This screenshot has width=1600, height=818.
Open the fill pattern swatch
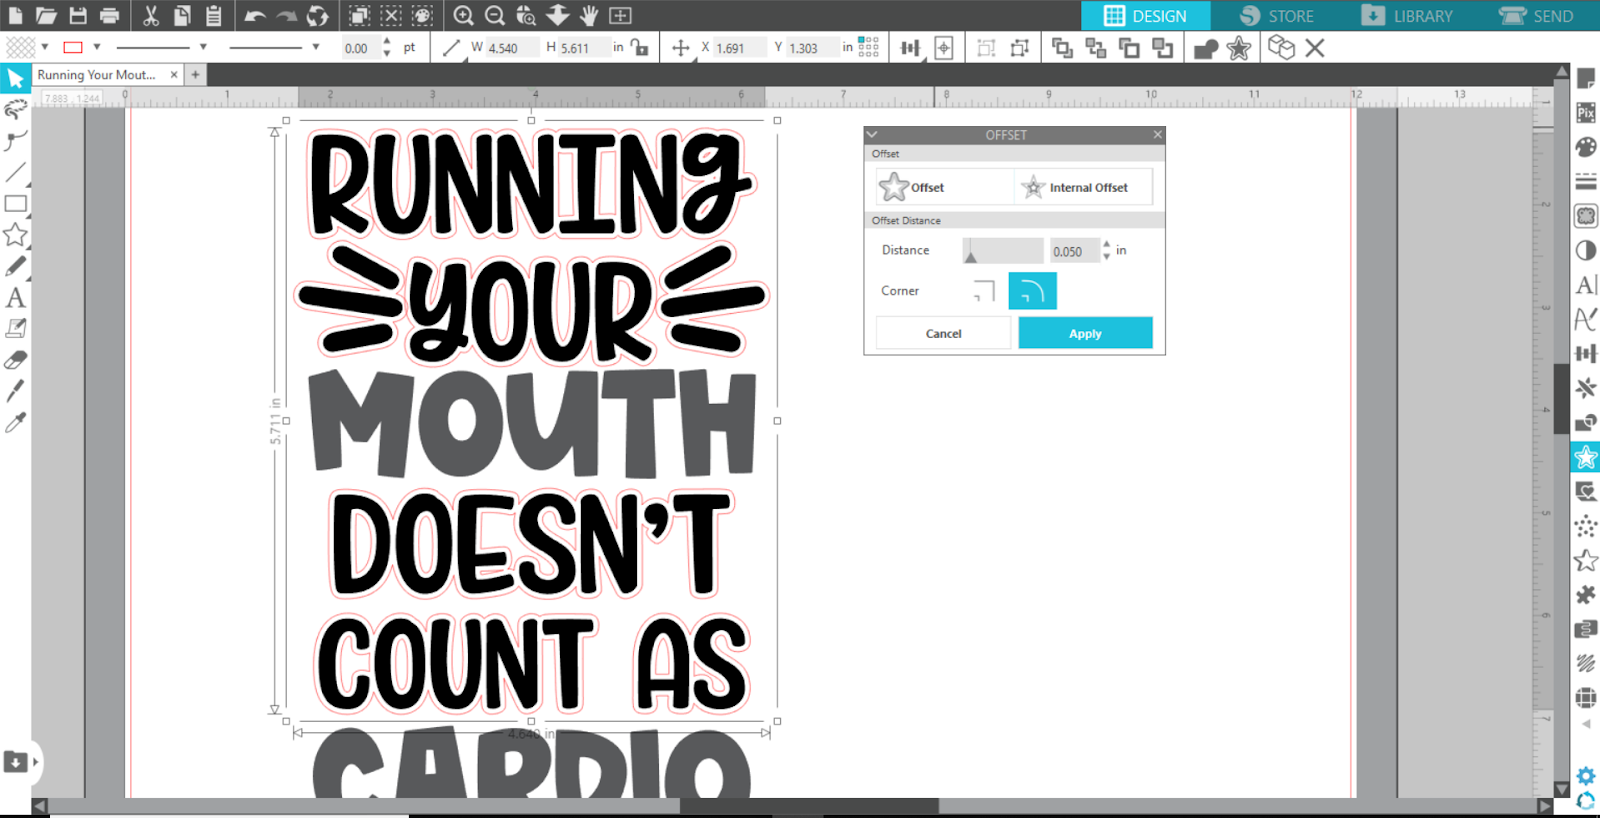[x=20, y=47]
